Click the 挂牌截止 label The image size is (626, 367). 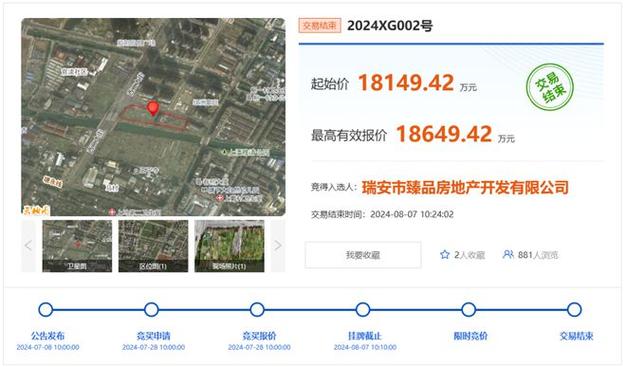[365, 336]
